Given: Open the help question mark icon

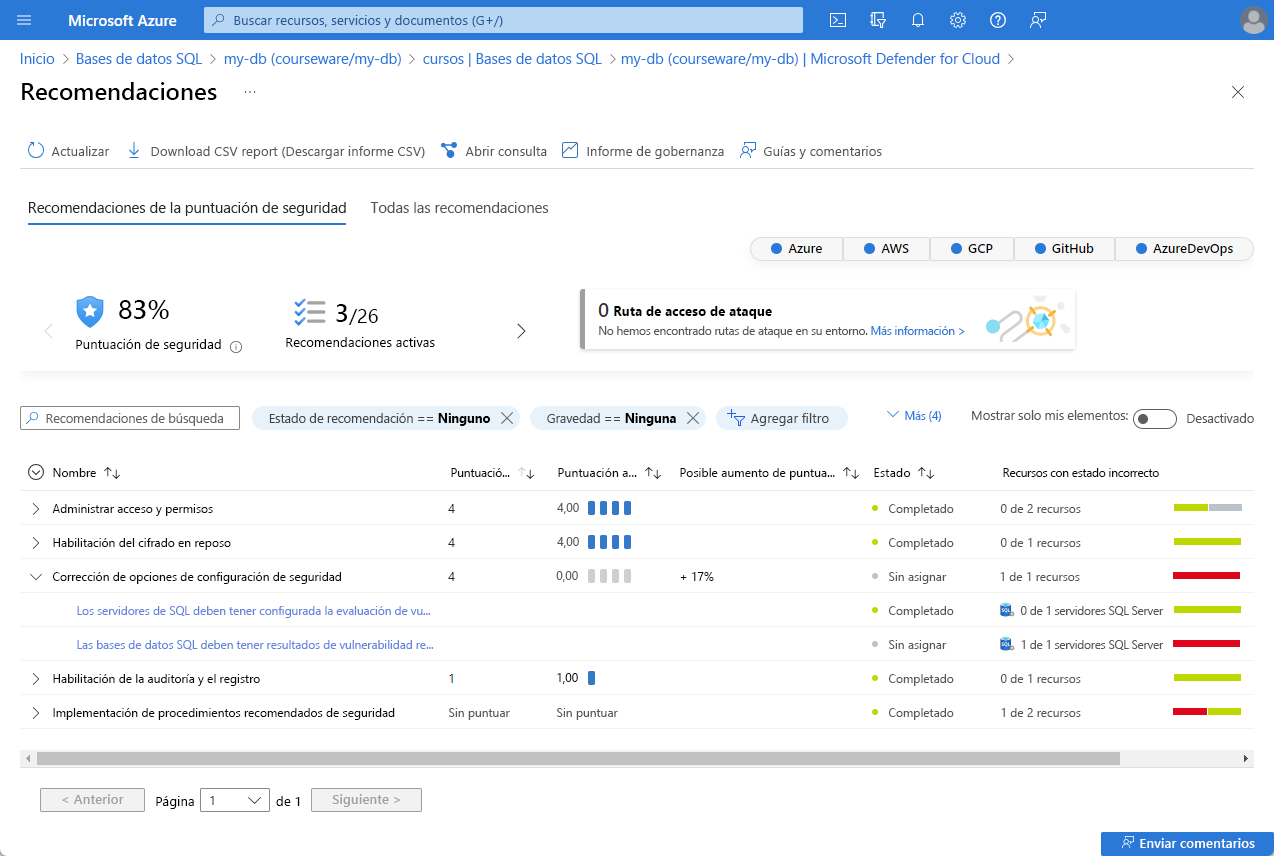Looking at the screenshot, I should click(x=997, y=20).
